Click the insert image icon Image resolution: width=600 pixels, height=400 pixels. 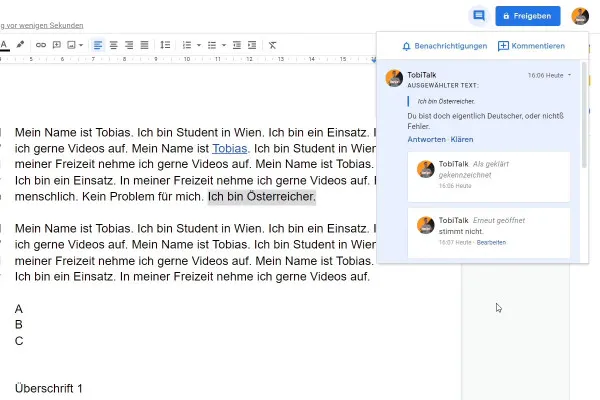click(71, 45)
